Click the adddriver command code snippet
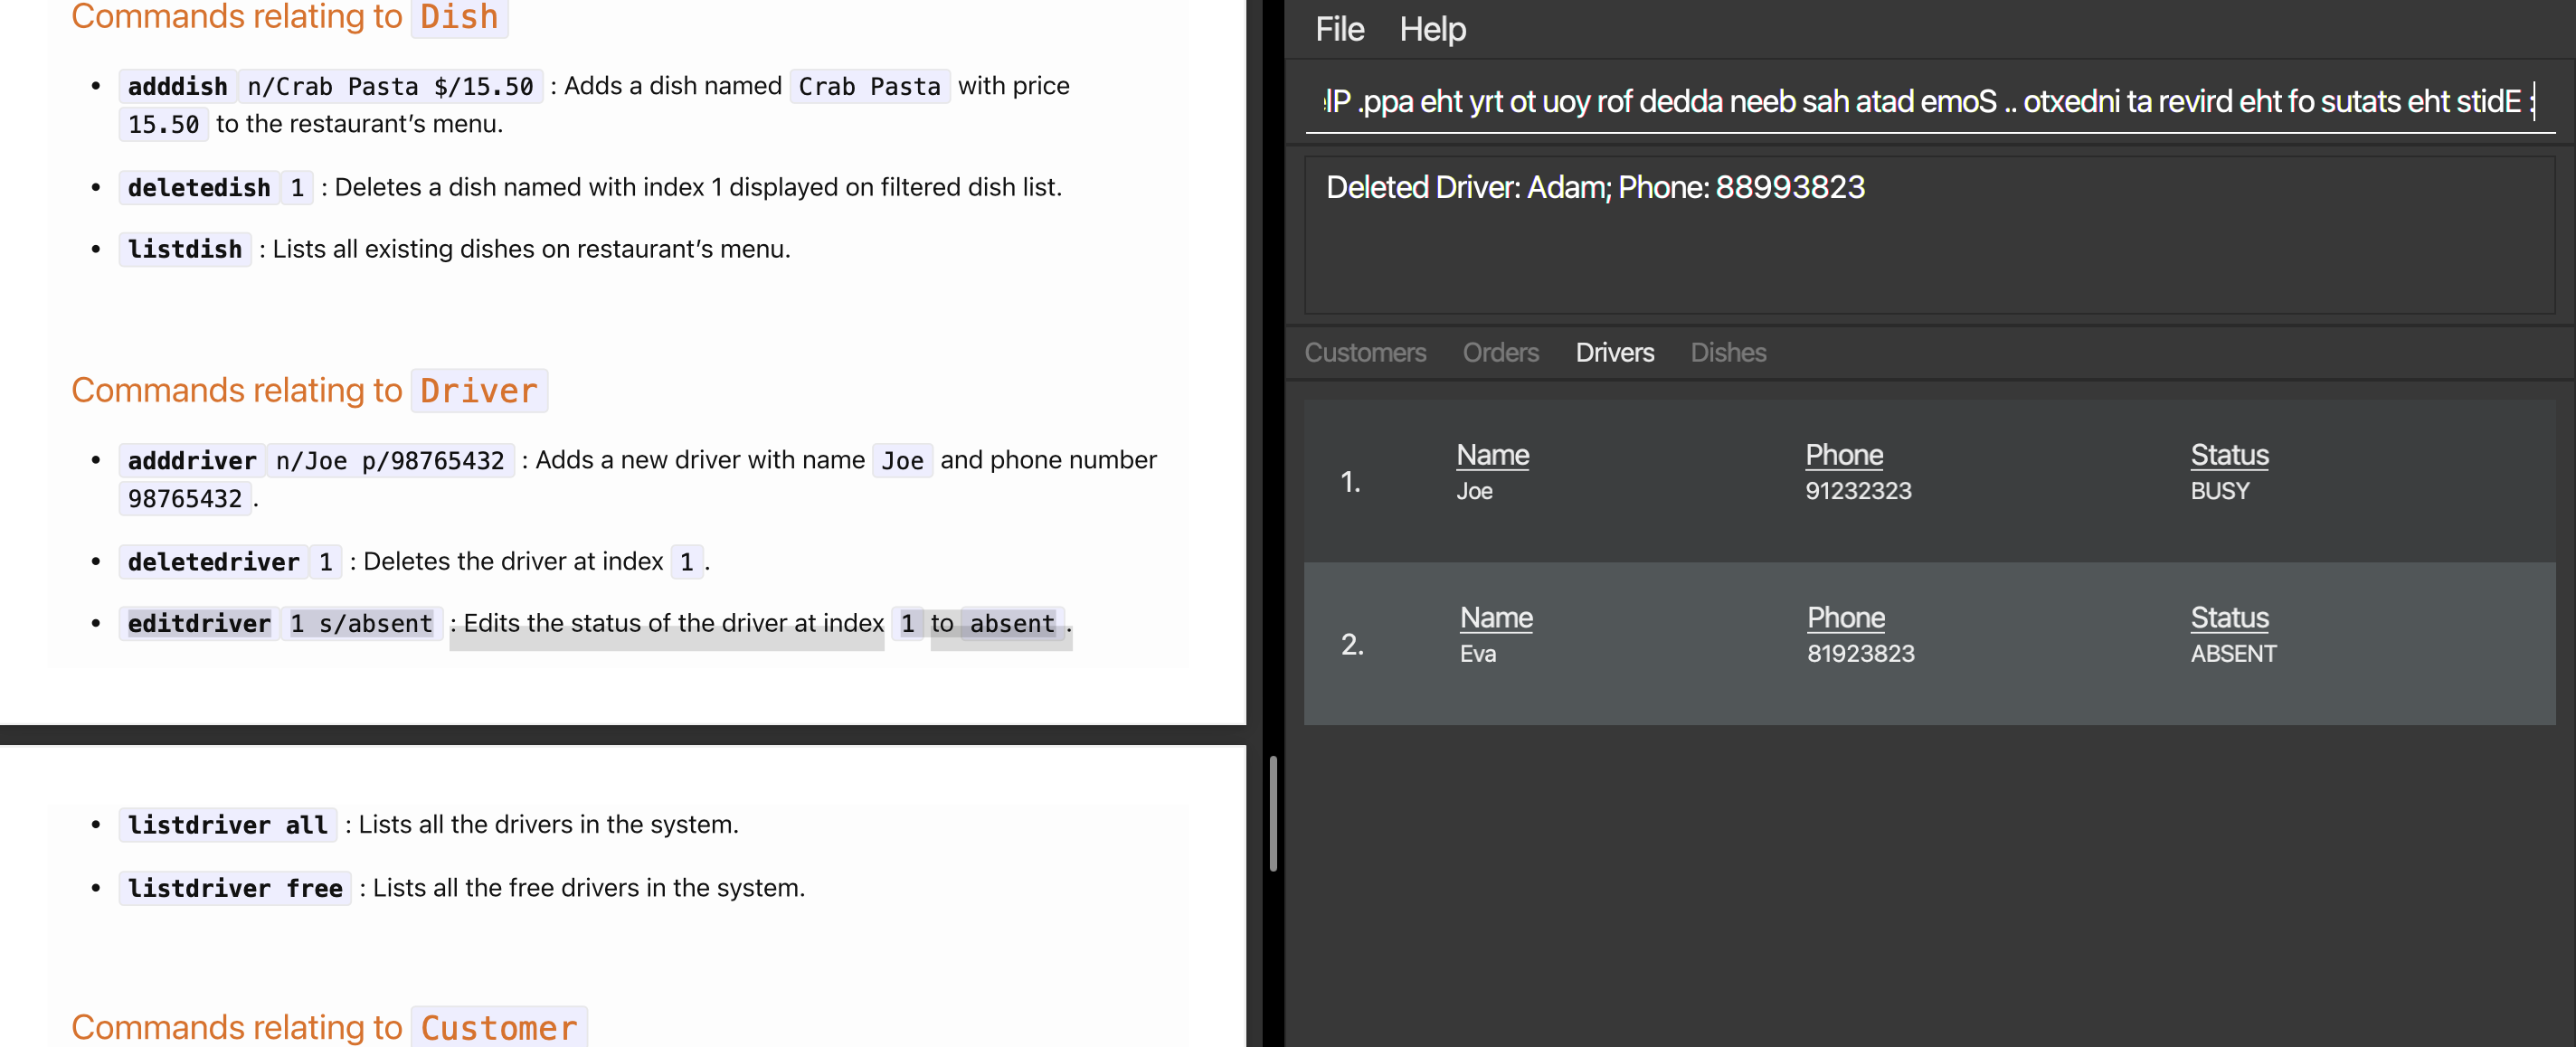 pos(192,460)
